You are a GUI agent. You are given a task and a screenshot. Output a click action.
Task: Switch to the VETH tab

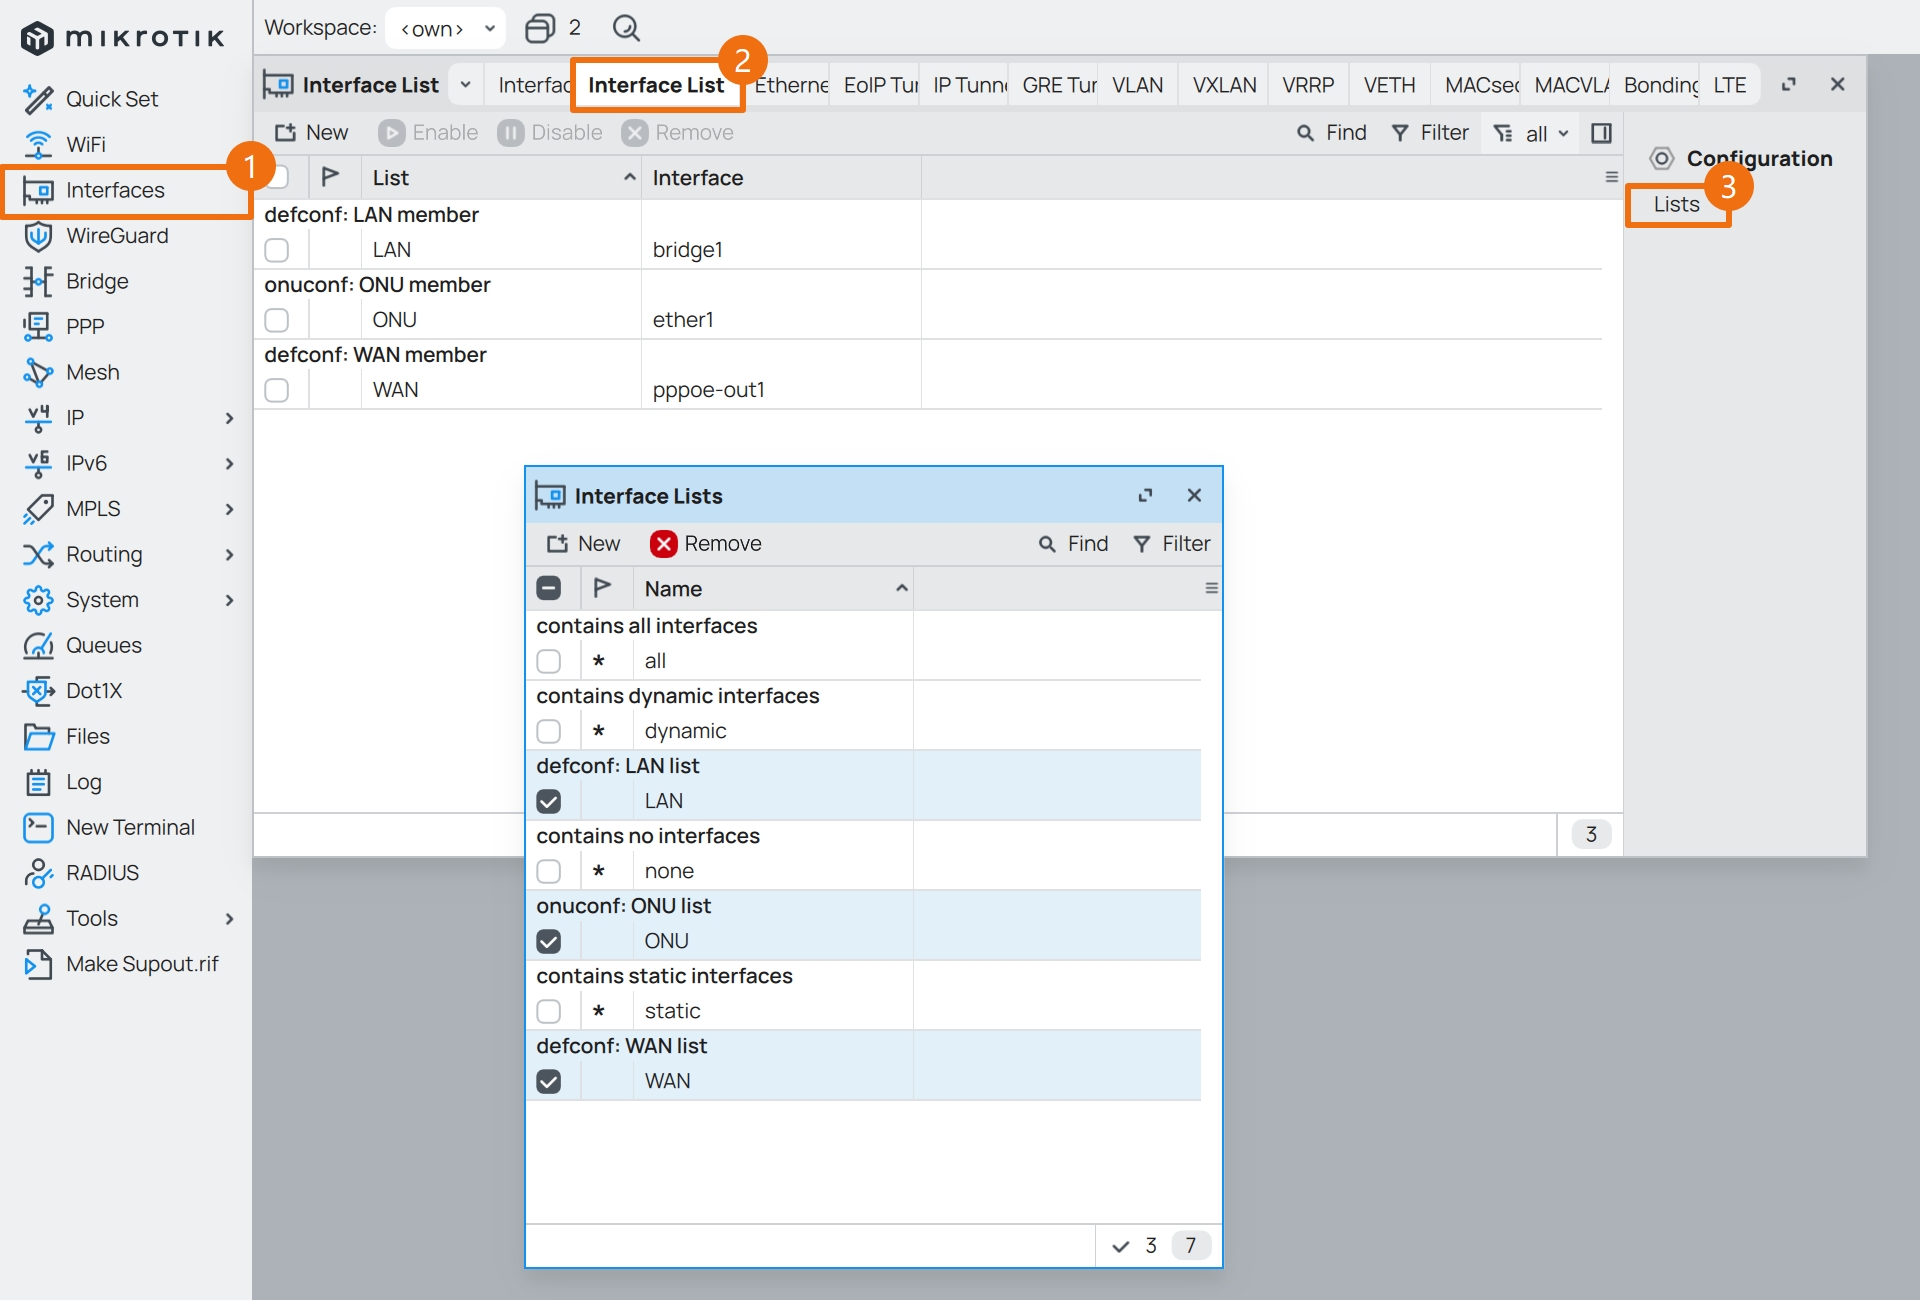1389,85
